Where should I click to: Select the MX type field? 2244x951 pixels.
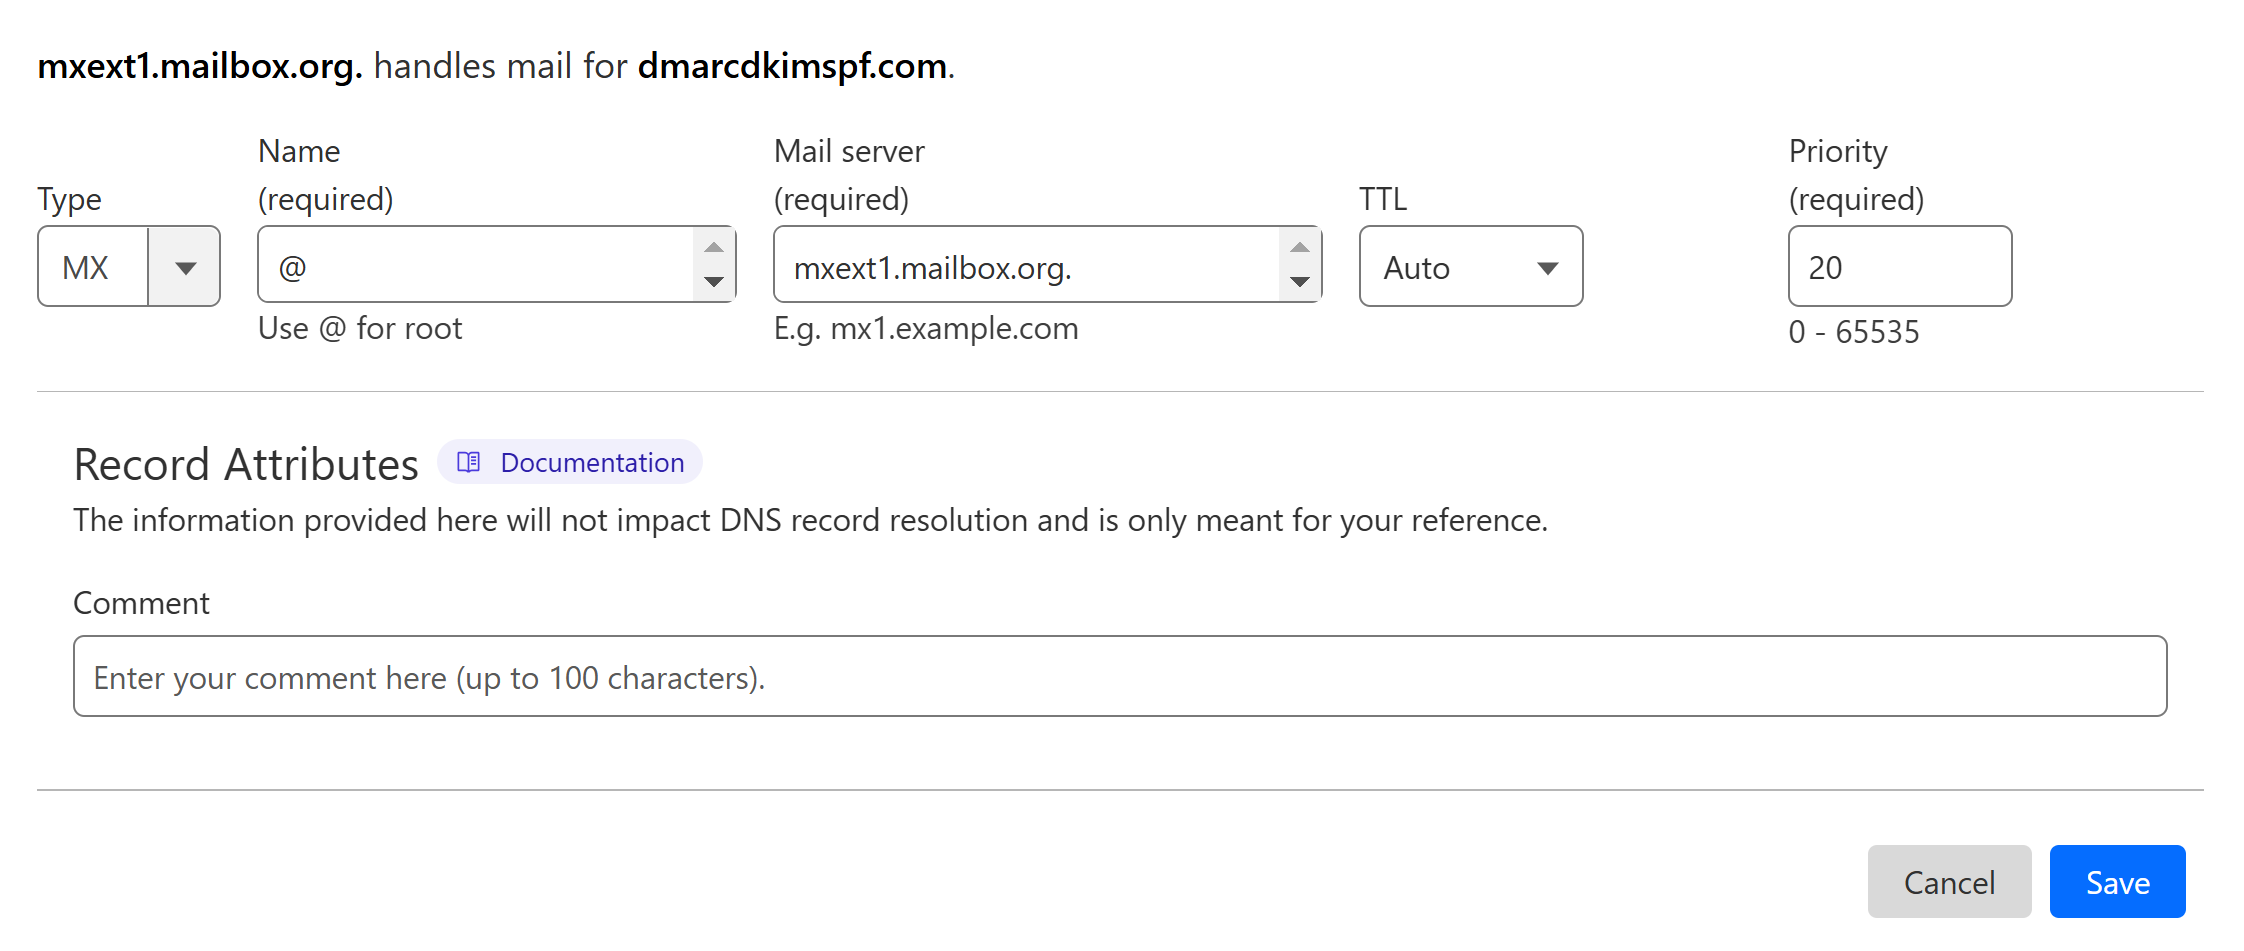(x=129, y=266)
